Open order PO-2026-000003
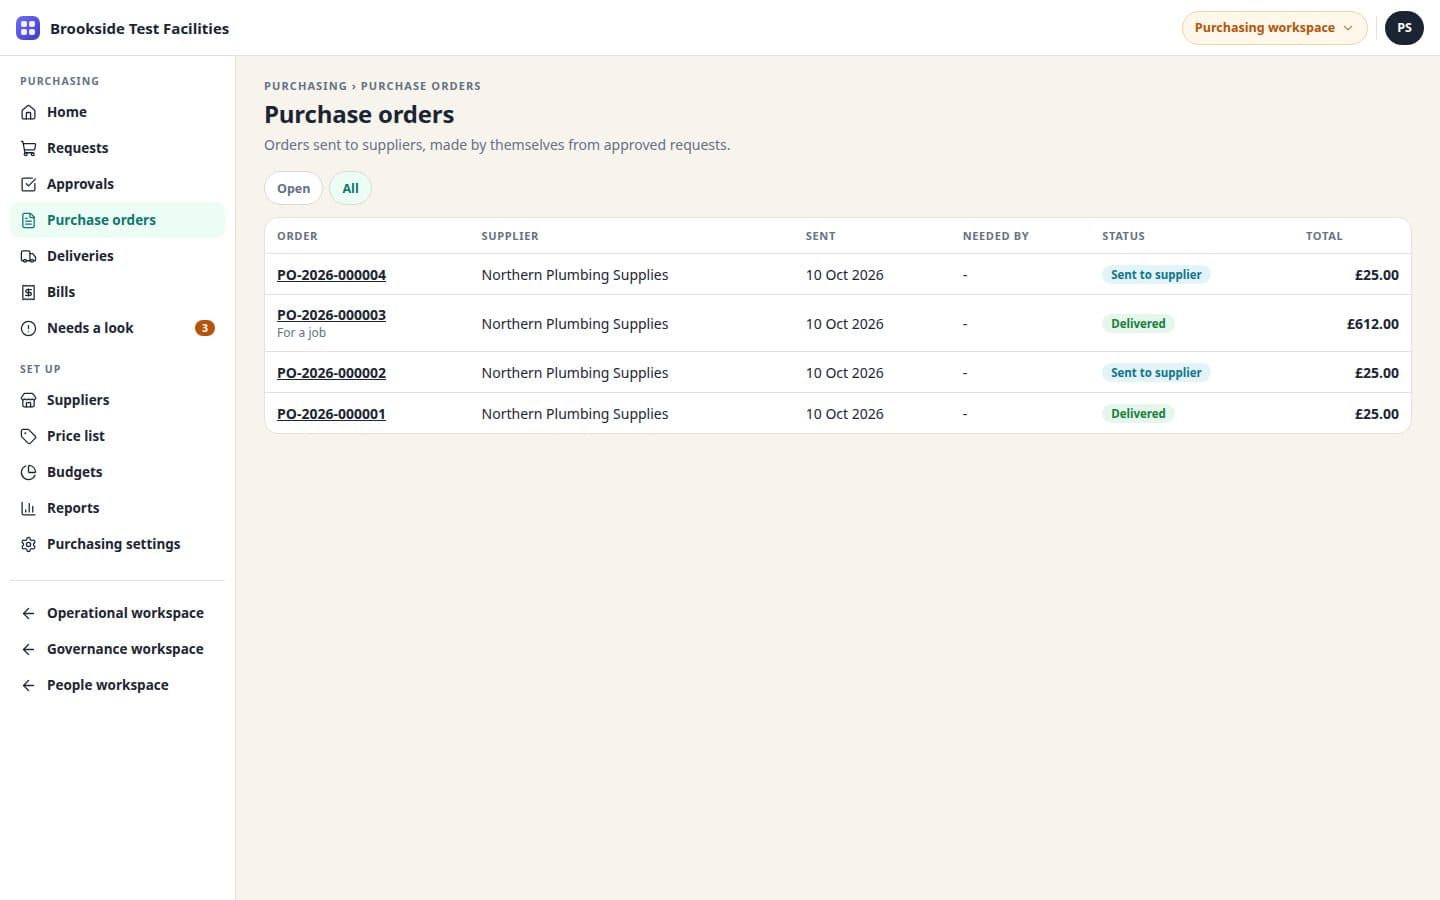The image size is (1440, 900). [x=331, y=315]
